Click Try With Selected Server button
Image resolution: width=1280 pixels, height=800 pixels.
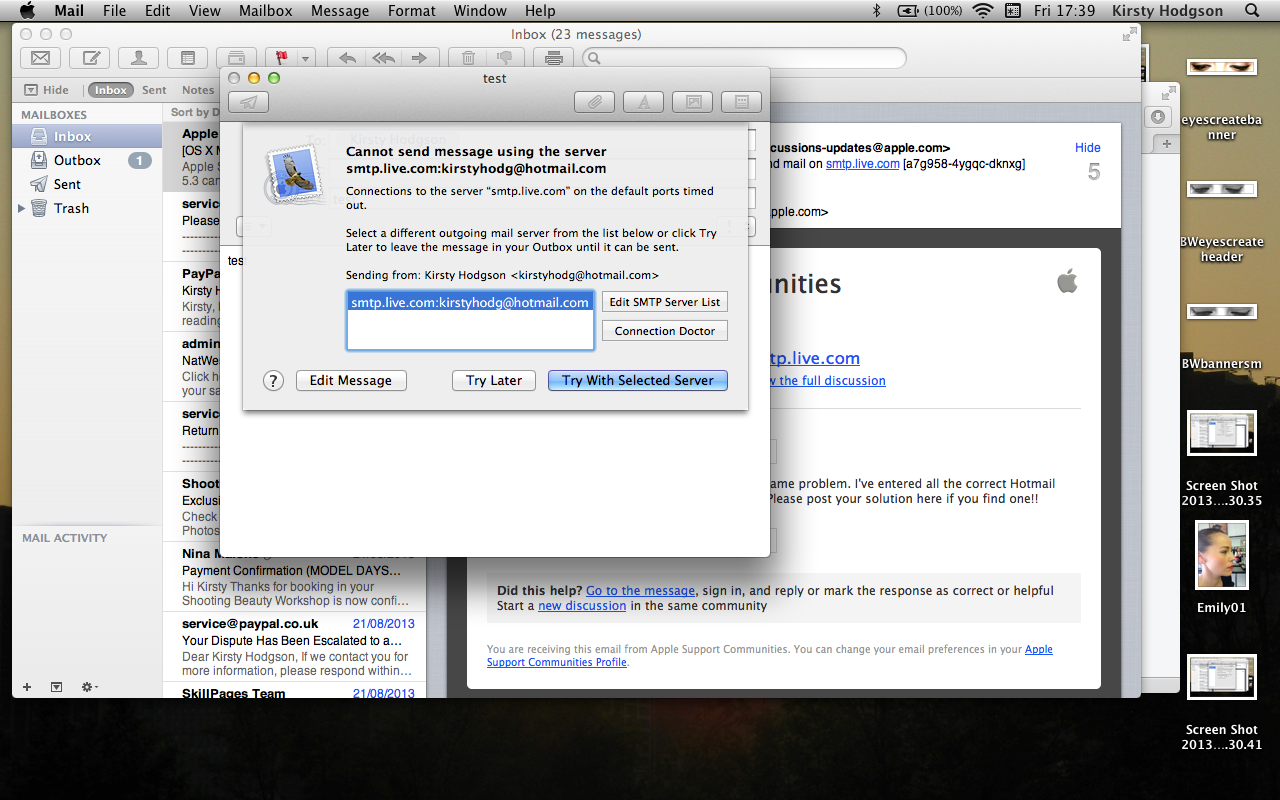tap(638, 380)
